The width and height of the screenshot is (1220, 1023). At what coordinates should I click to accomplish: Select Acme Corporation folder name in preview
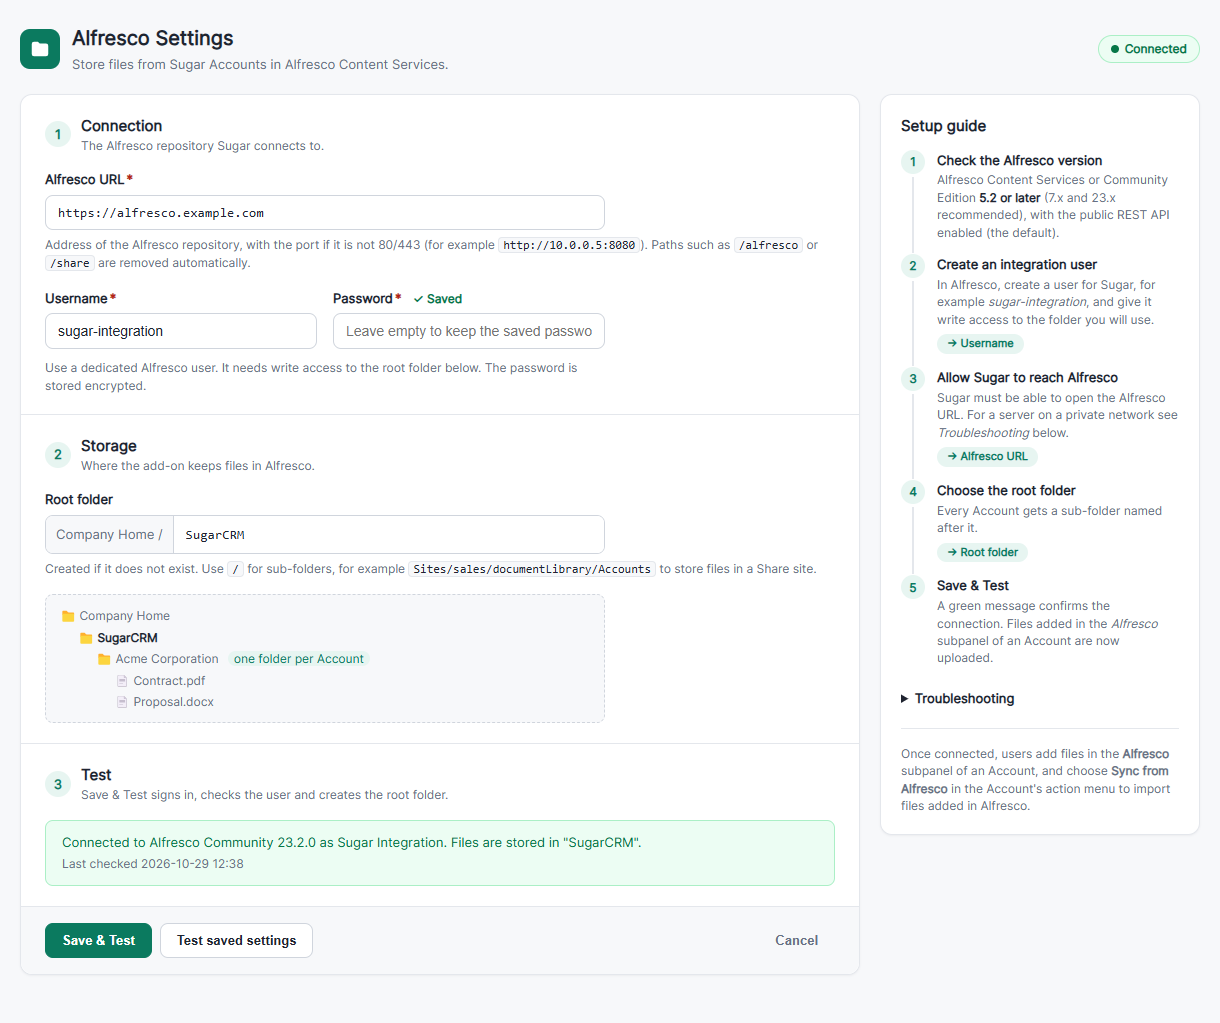(167, 659)
